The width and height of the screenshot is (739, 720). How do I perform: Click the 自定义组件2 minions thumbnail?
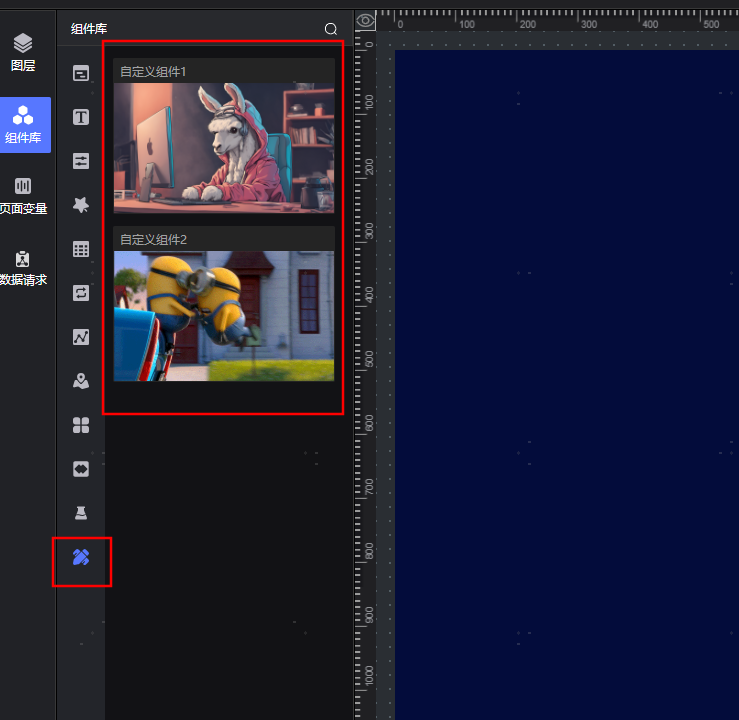[224, 316]
